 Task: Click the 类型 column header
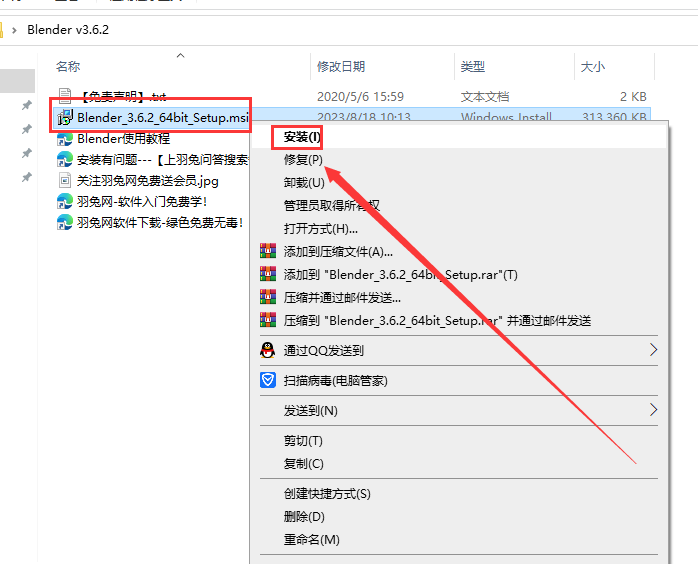472,66
